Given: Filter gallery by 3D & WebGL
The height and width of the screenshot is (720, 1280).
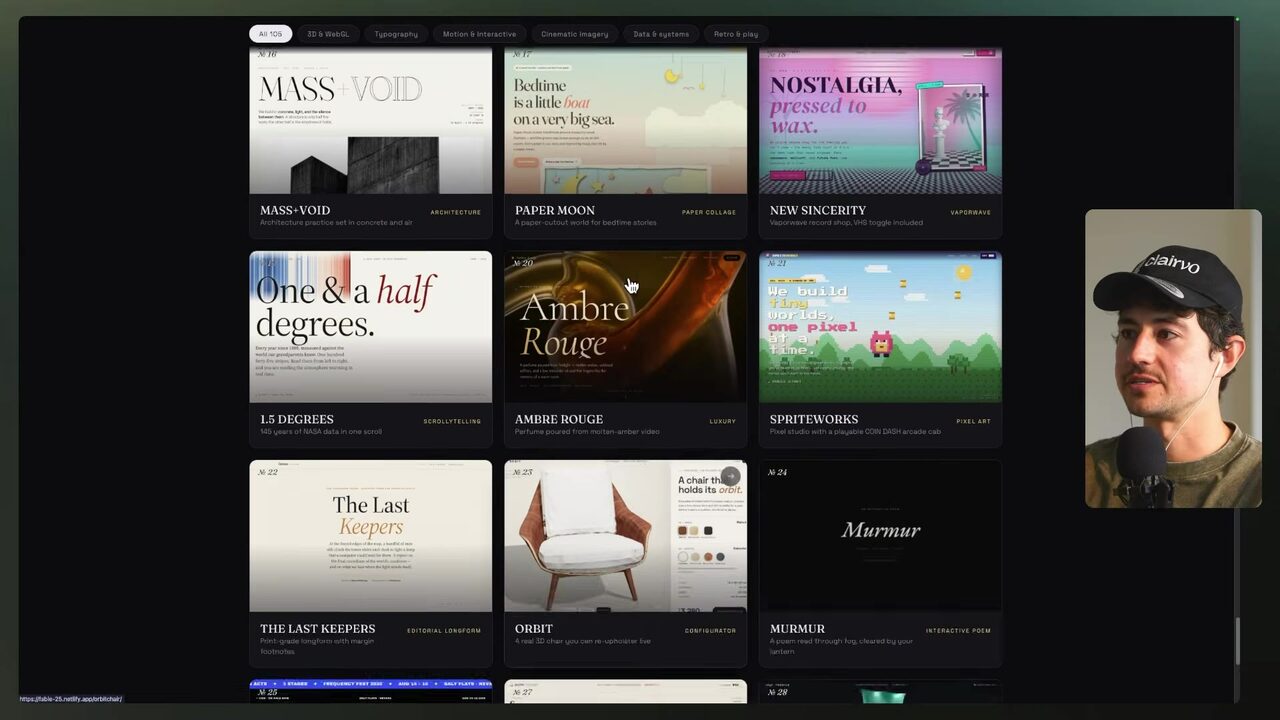Looking at the screenshot, I should coord(328,34).
